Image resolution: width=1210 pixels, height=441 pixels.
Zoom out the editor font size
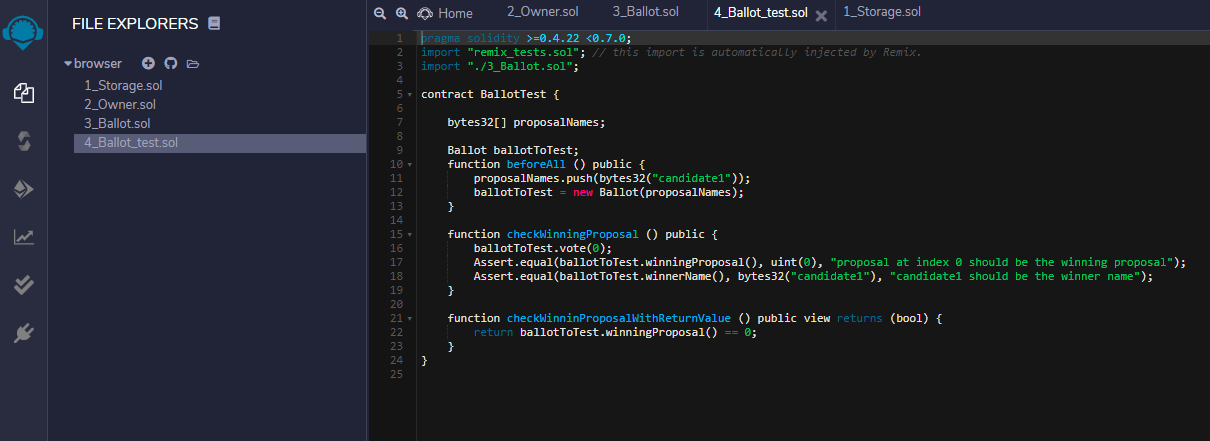[379, 13]
